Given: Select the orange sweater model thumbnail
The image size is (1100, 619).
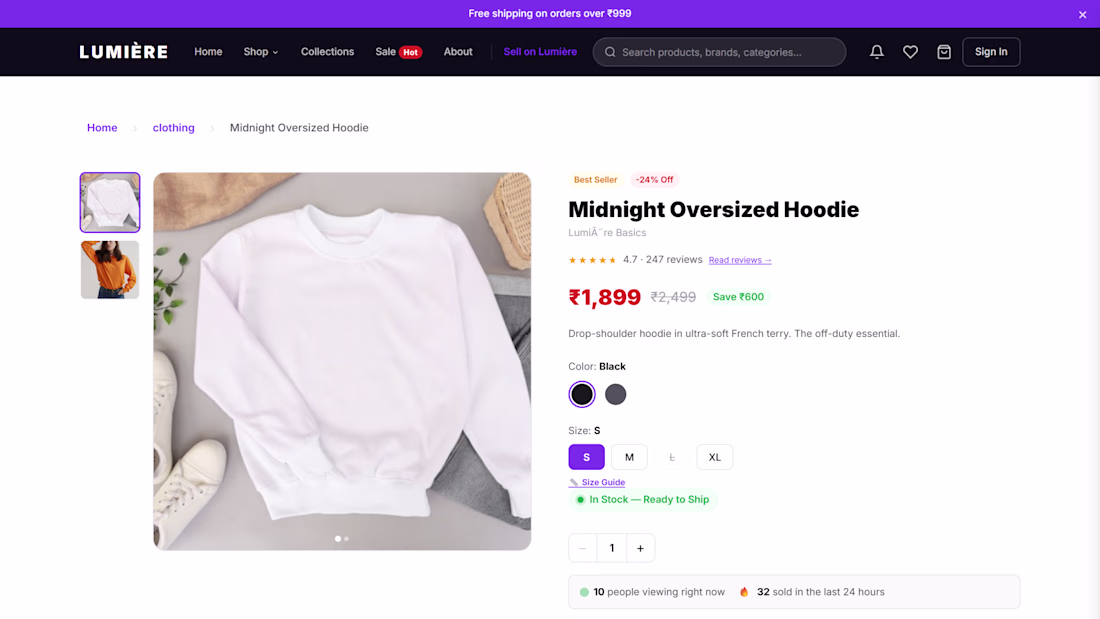Looking at the screenshot, I should pos(109,269).
